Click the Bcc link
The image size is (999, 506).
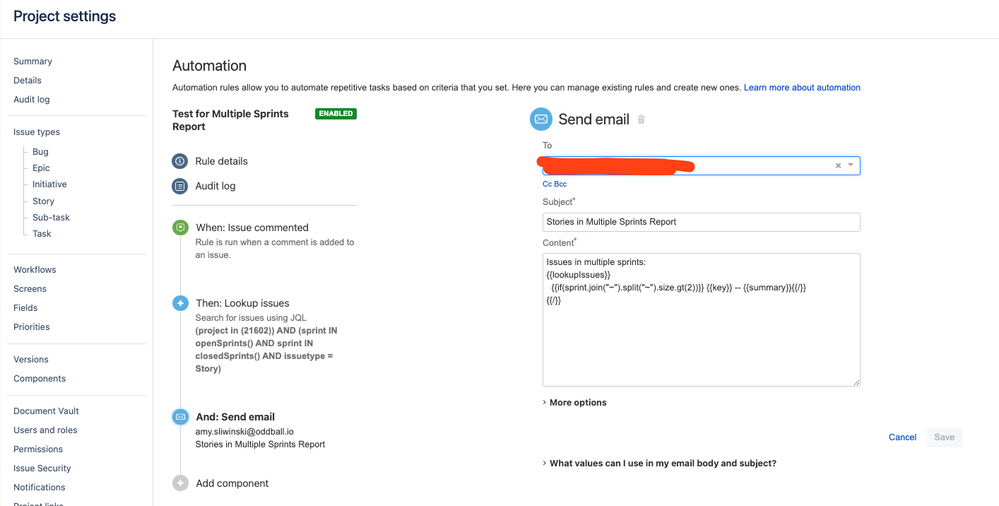(560, 184)
